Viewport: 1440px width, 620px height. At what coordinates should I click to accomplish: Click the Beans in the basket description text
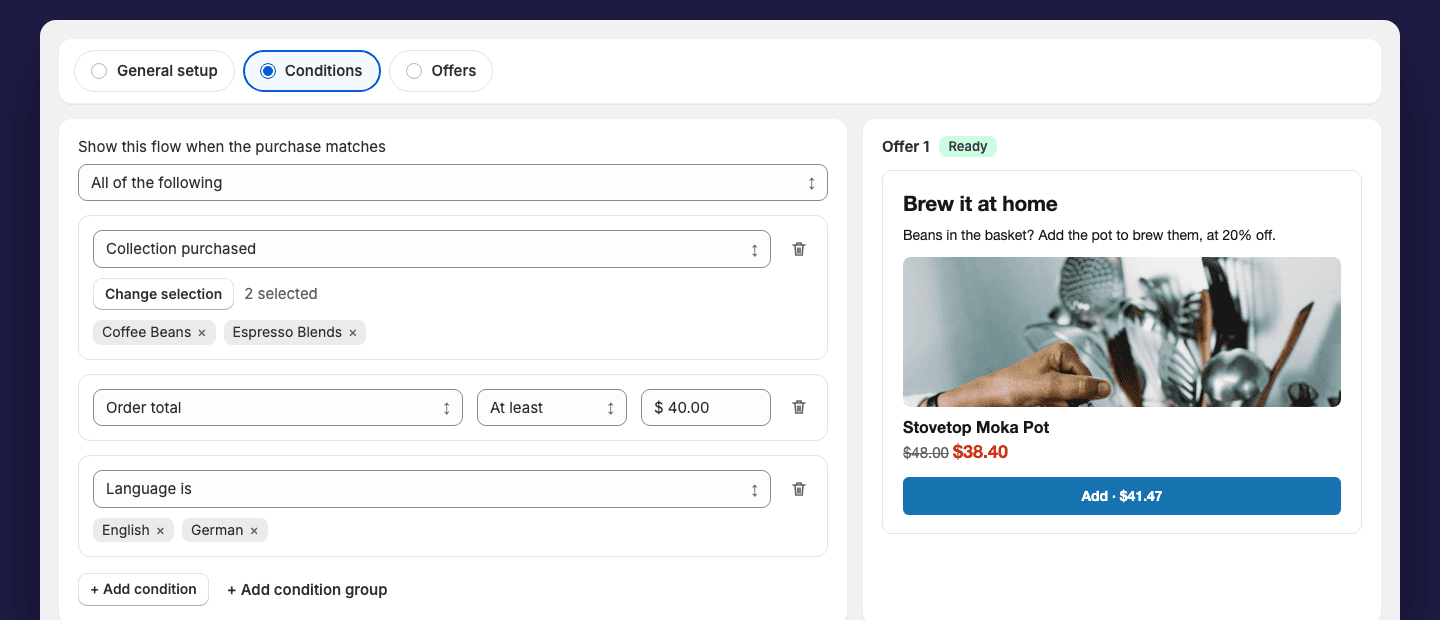click(x=1089, y=235)
